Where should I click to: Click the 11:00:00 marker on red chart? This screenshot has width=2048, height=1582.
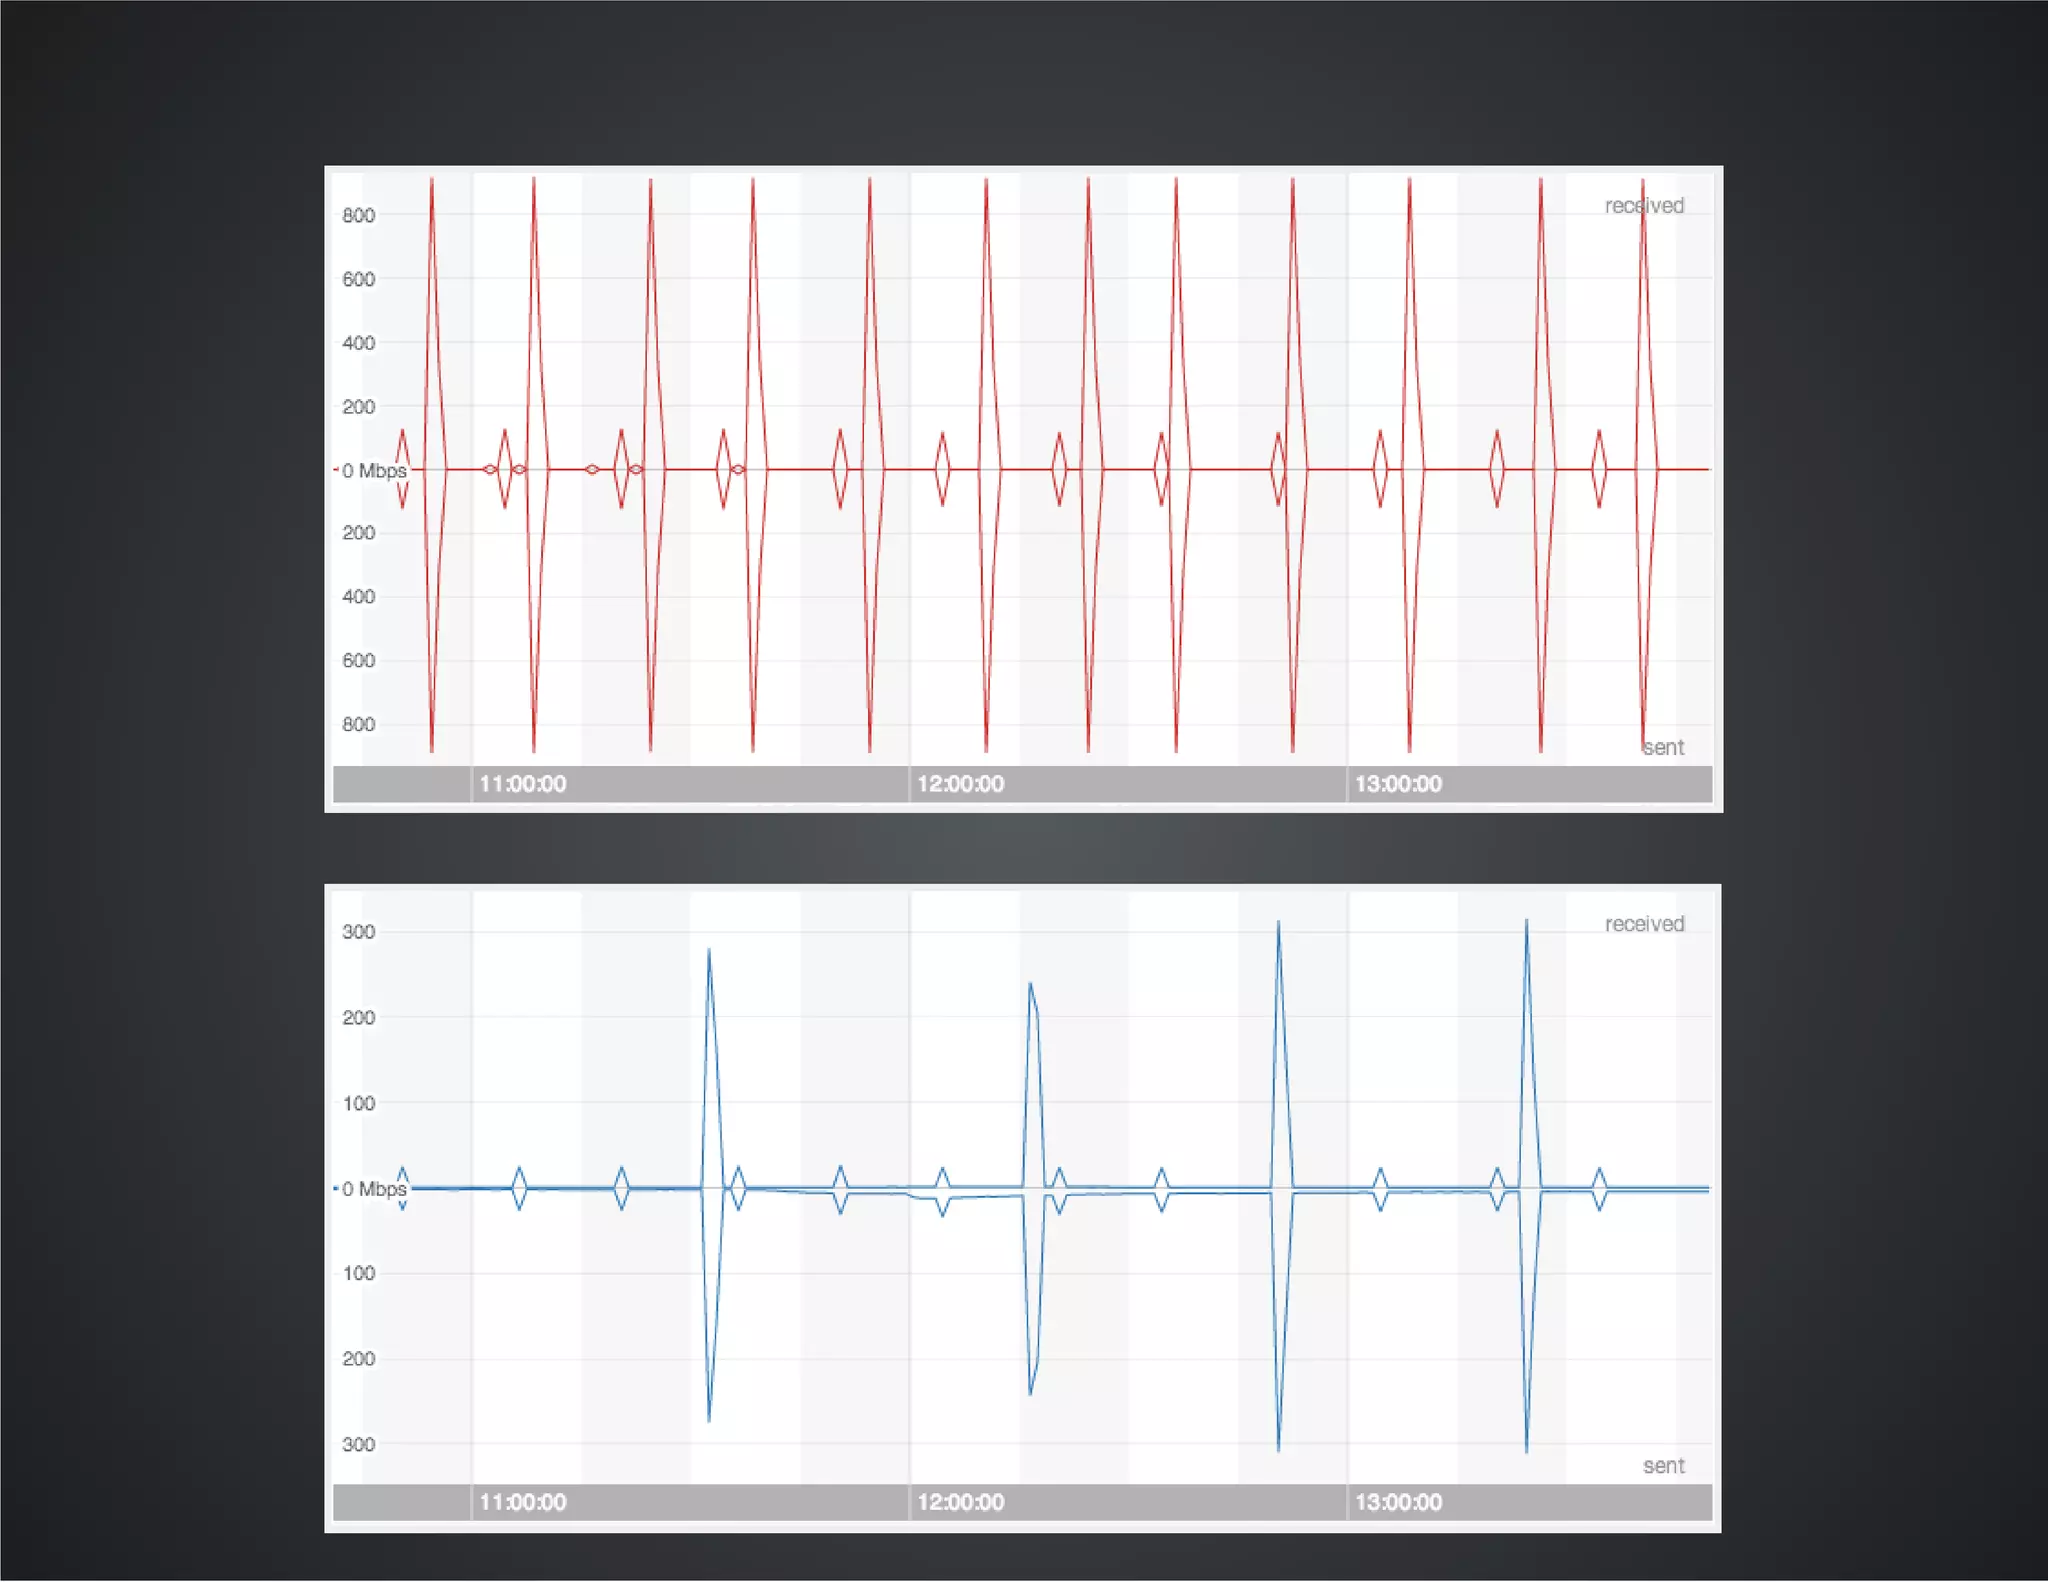[x=522, y=784]
